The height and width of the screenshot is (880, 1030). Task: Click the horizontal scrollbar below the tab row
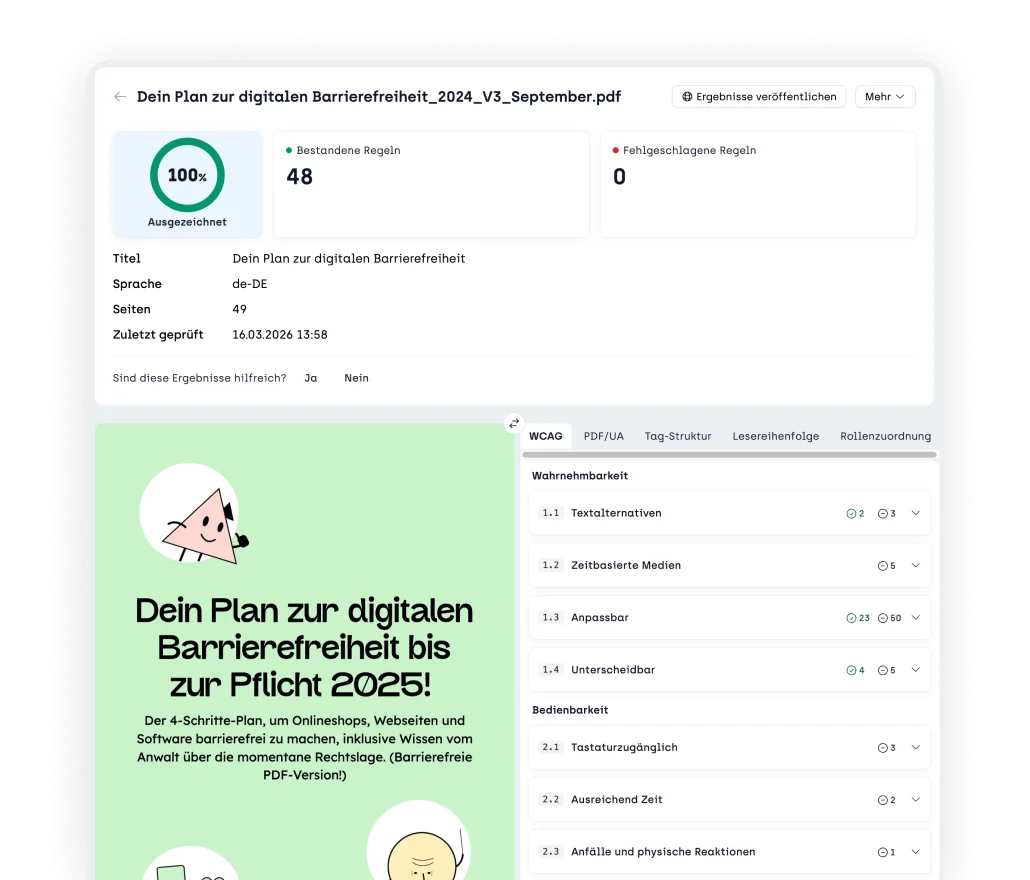[x=728, y=456]
